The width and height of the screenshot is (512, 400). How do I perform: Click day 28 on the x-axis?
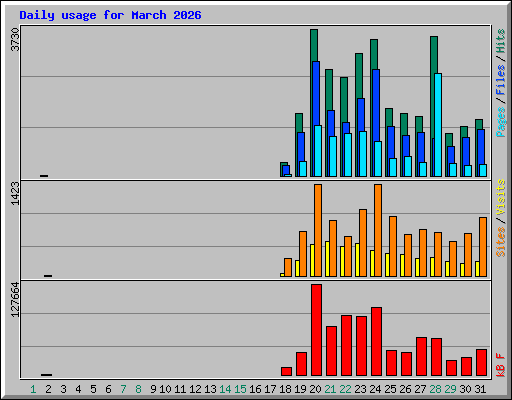click(435, 389)
